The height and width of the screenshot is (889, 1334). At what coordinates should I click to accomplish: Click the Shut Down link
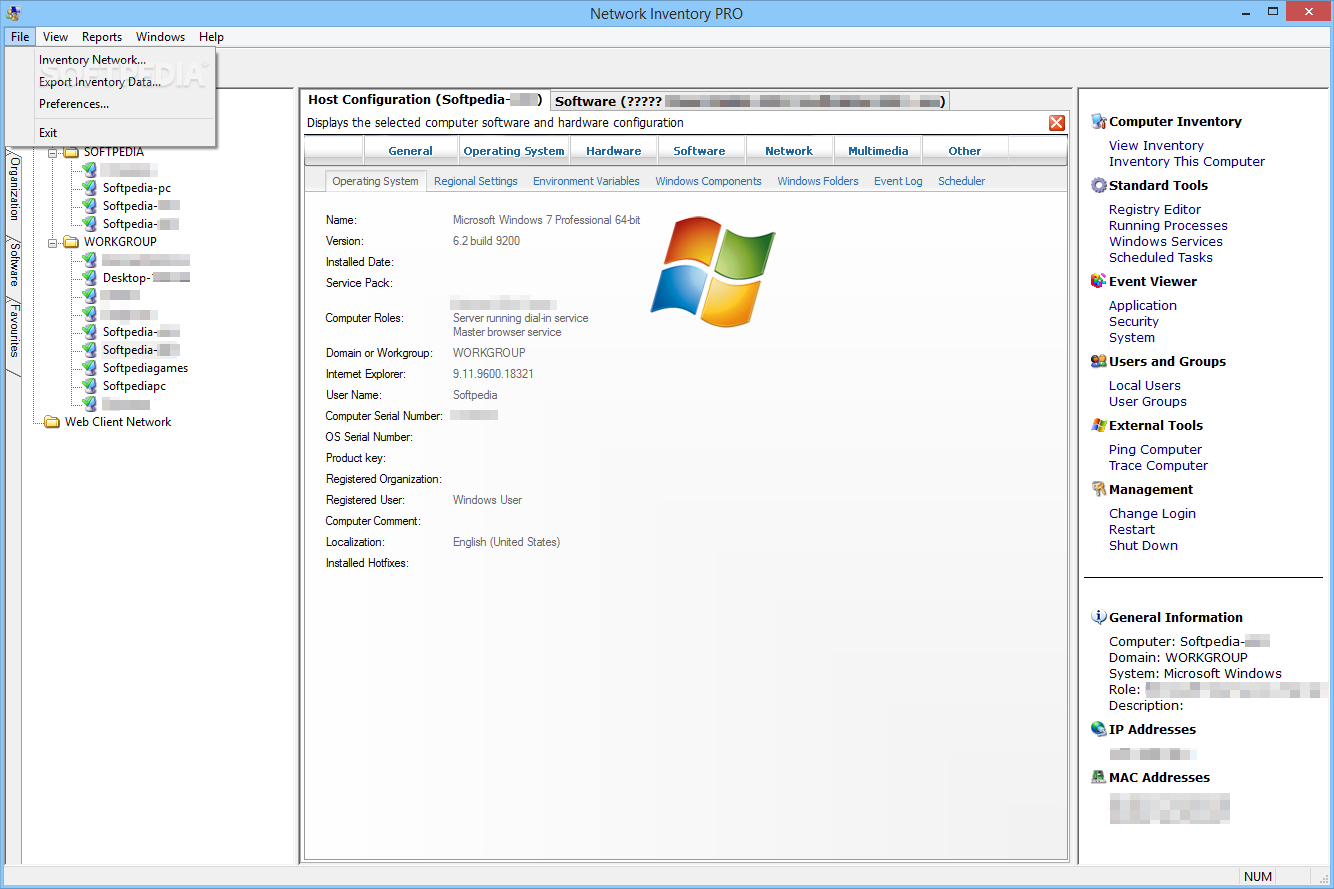[1143, 545]
